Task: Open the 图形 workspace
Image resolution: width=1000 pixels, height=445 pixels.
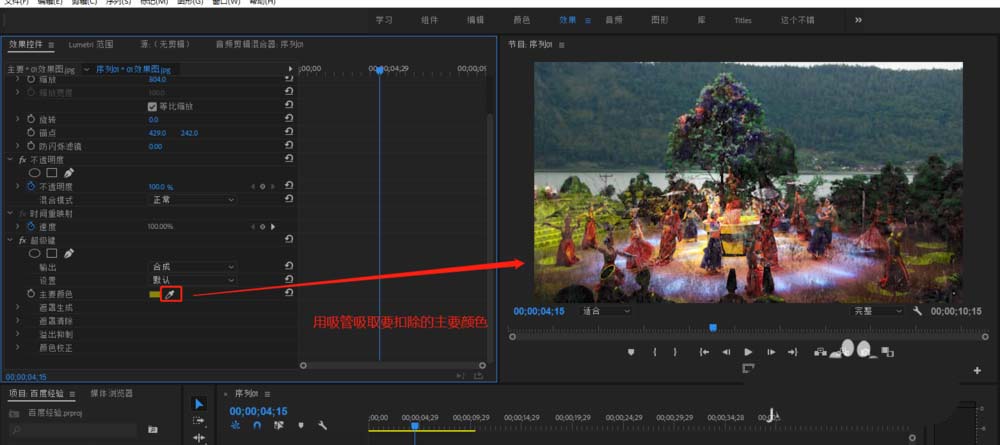Action: click(660, 20)
